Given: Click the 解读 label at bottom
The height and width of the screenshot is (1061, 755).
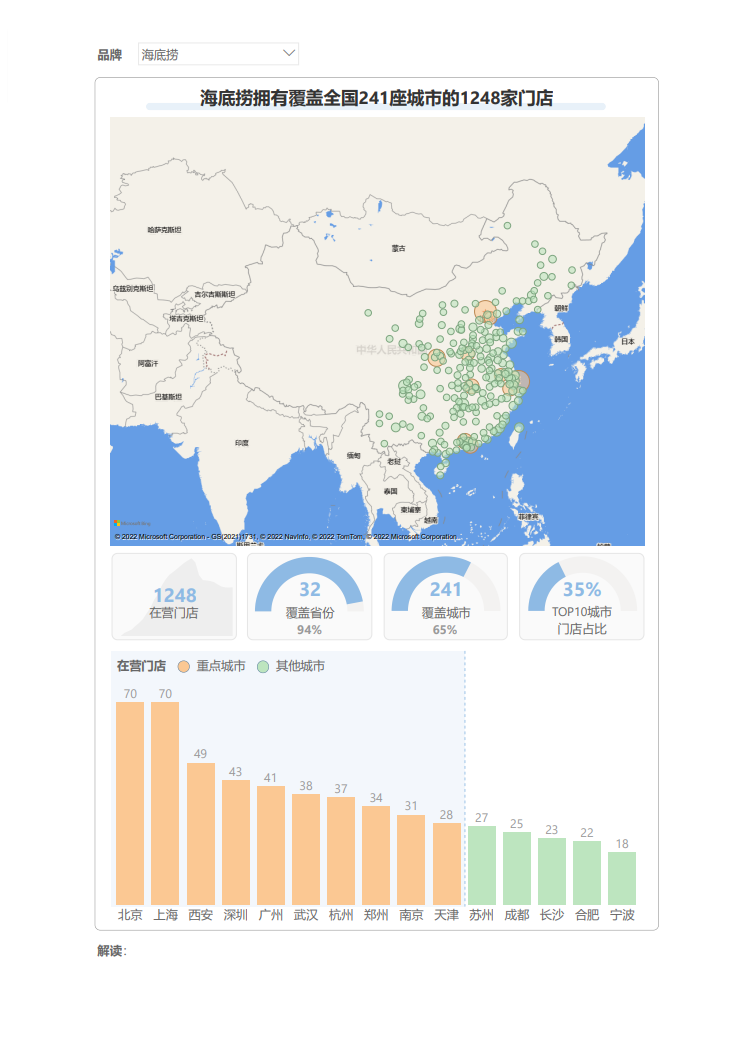Looking at the screenshot, I should point(112,951).
